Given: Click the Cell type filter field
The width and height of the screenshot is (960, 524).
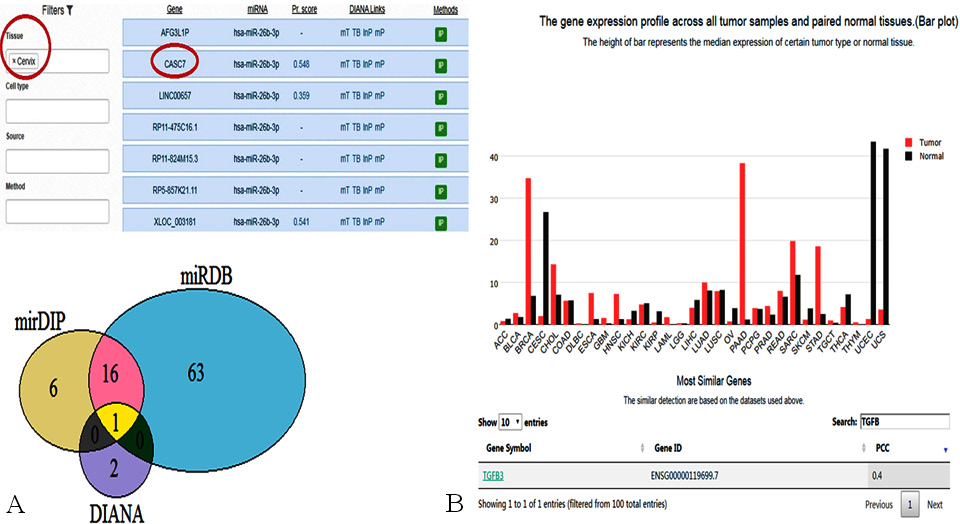Looking at the screenshot, I should [x=58, y=111].
